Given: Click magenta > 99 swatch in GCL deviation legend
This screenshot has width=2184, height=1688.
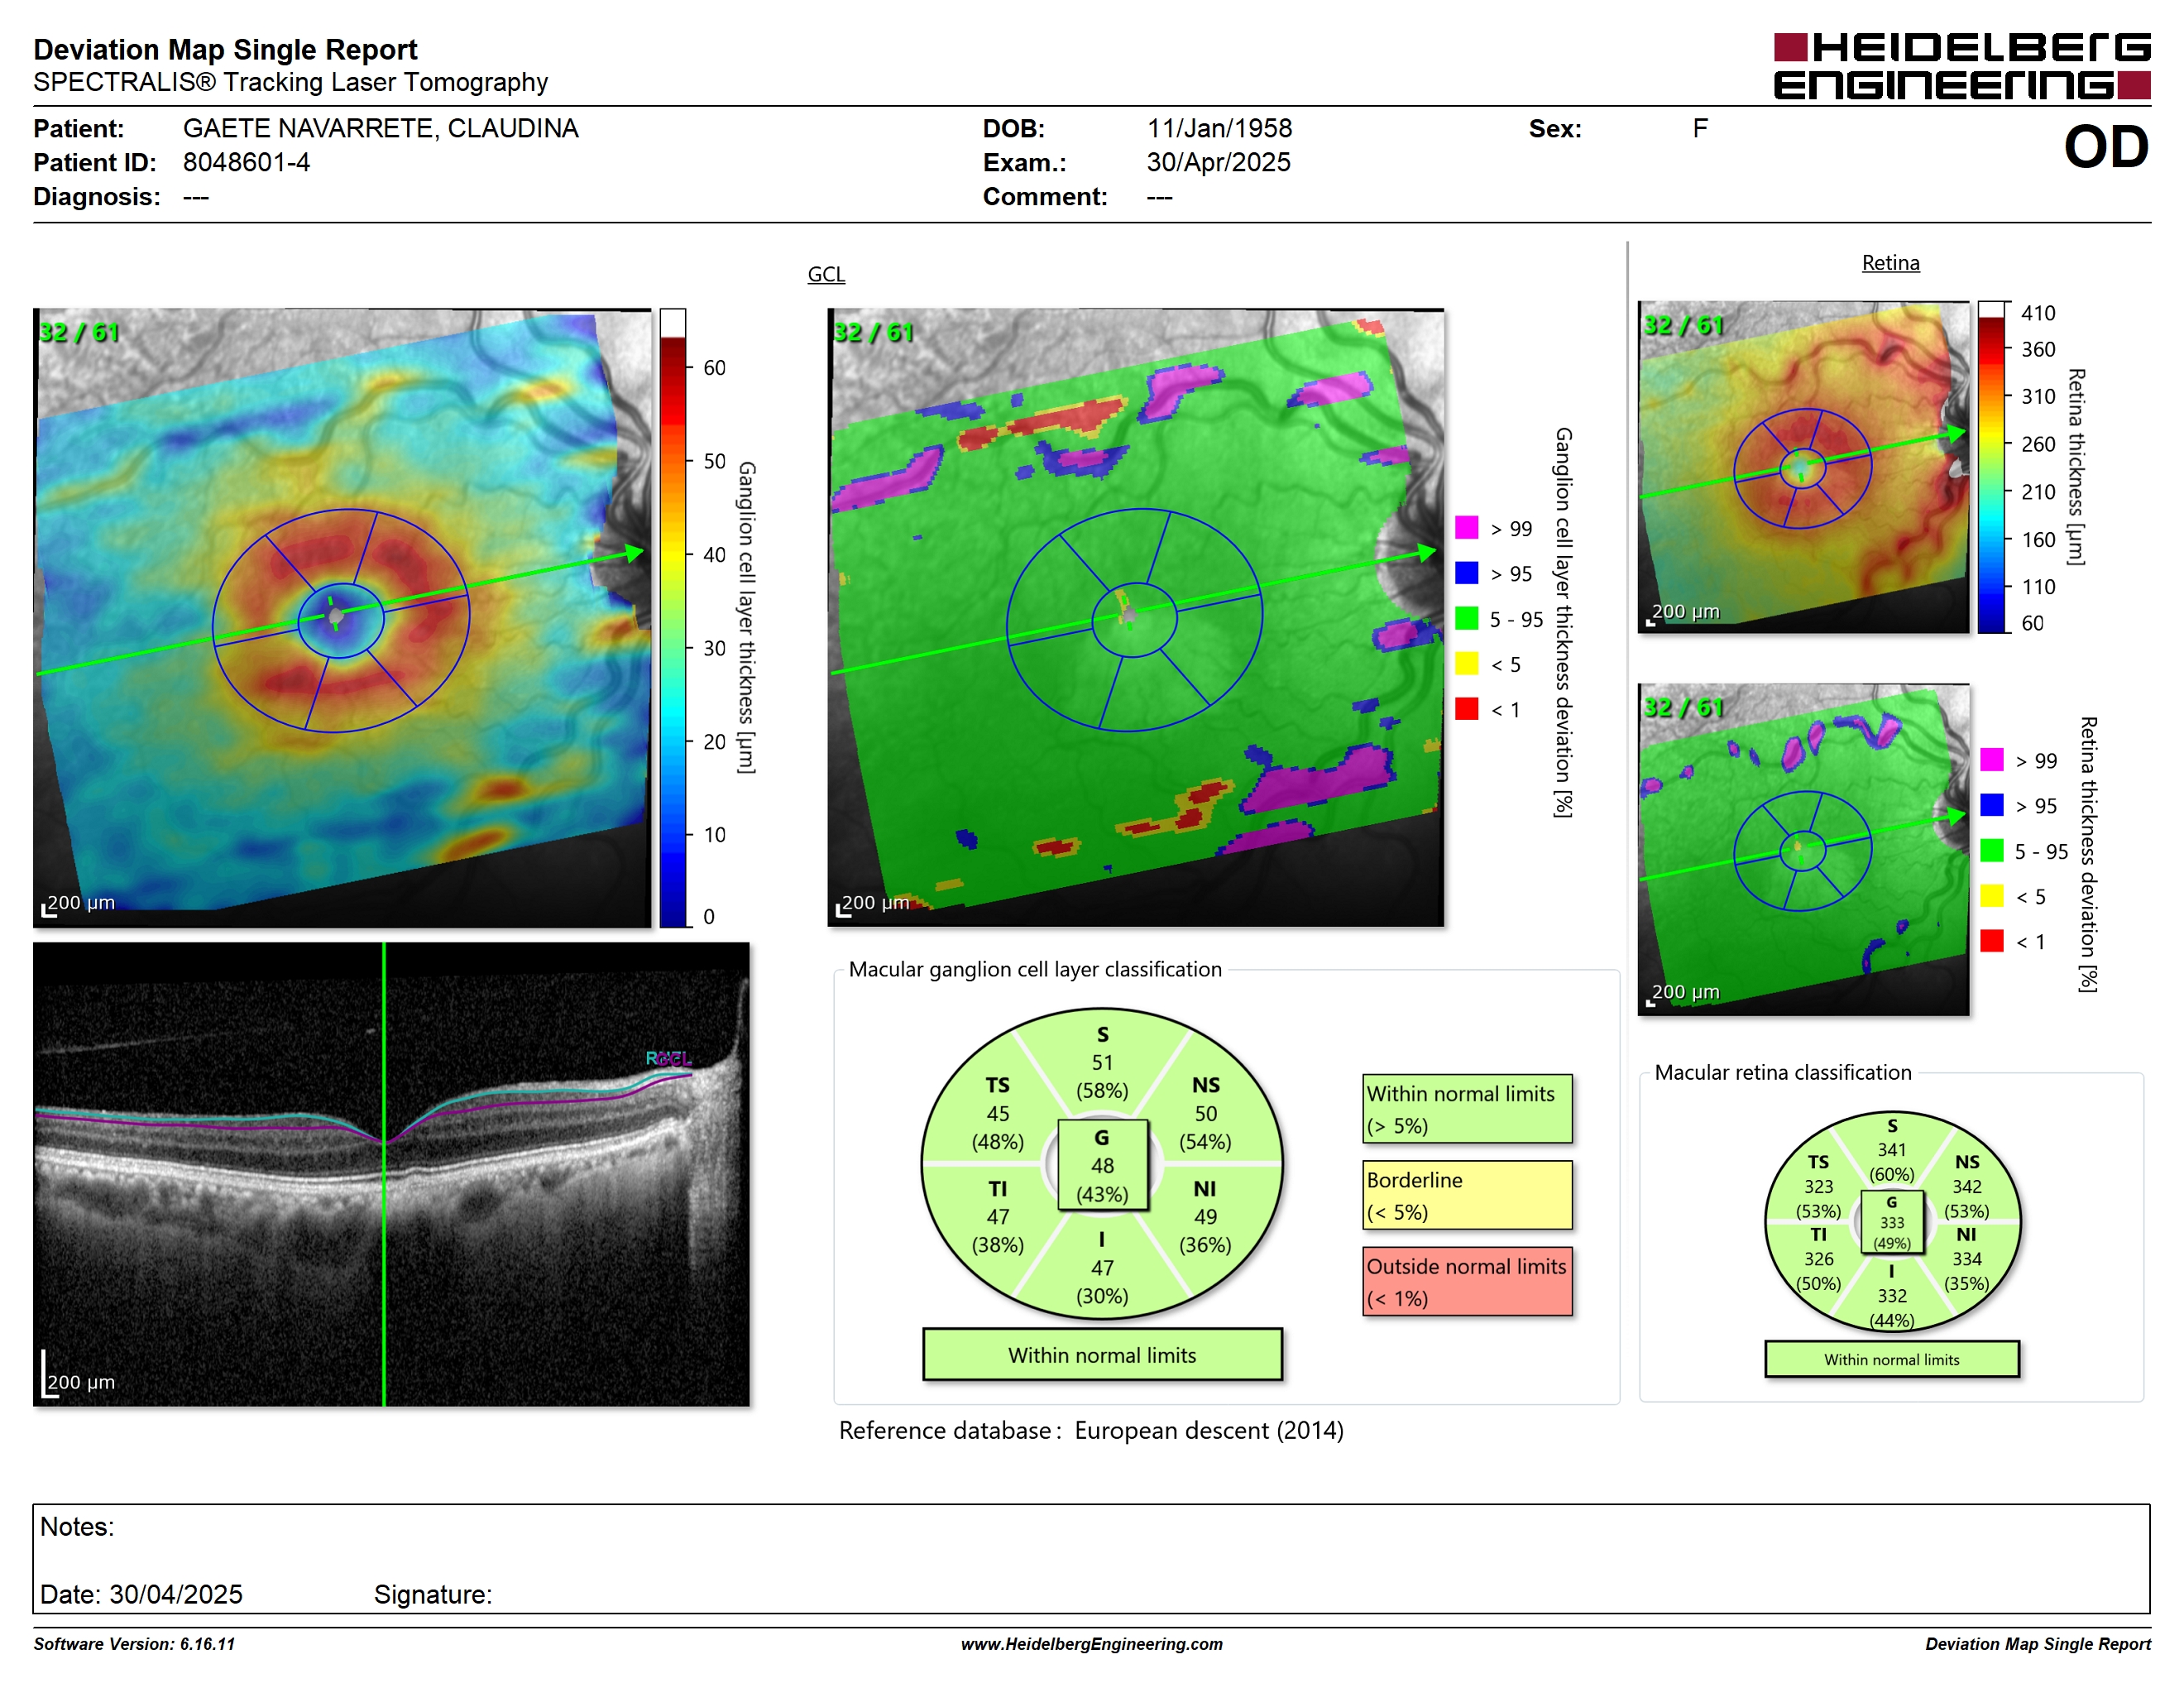Looking at the screenshot, I should click(1466, 527).
